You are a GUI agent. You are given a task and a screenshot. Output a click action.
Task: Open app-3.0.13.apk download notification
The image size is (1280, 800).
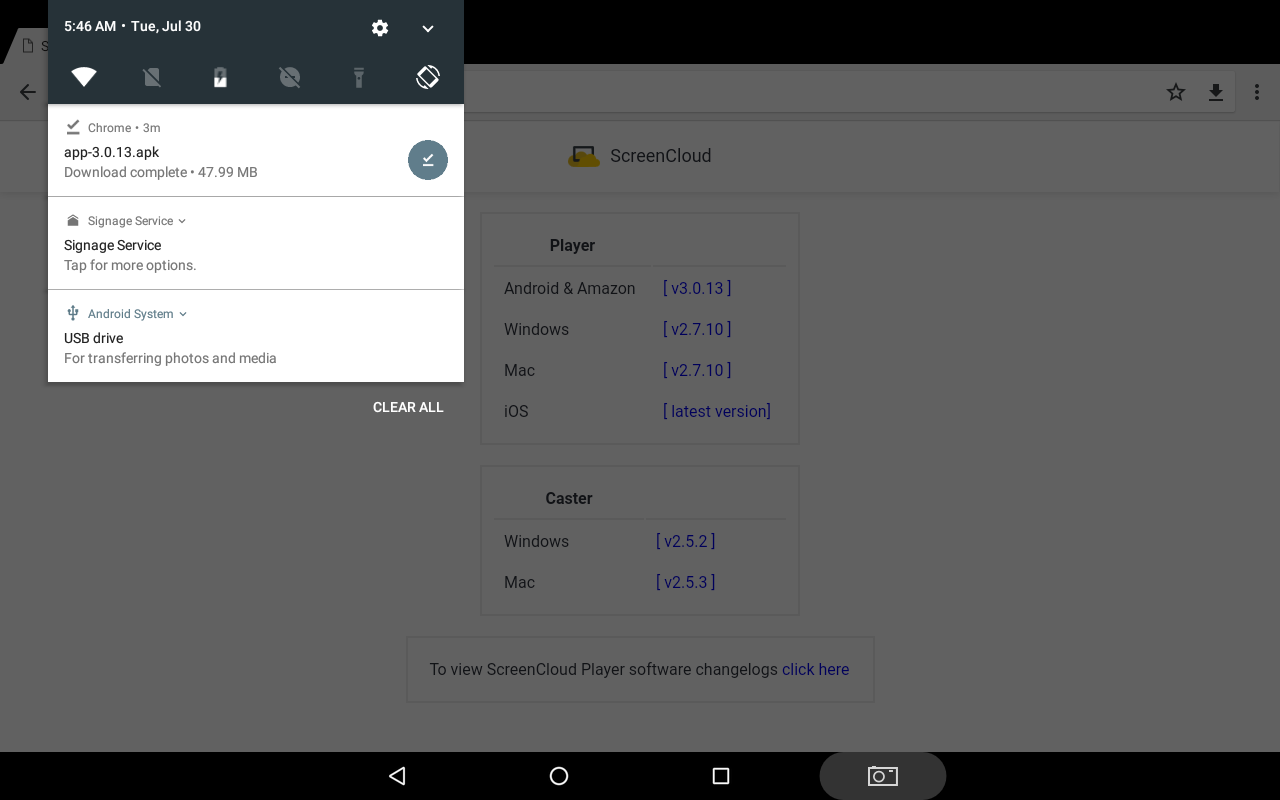click(256, 150)
